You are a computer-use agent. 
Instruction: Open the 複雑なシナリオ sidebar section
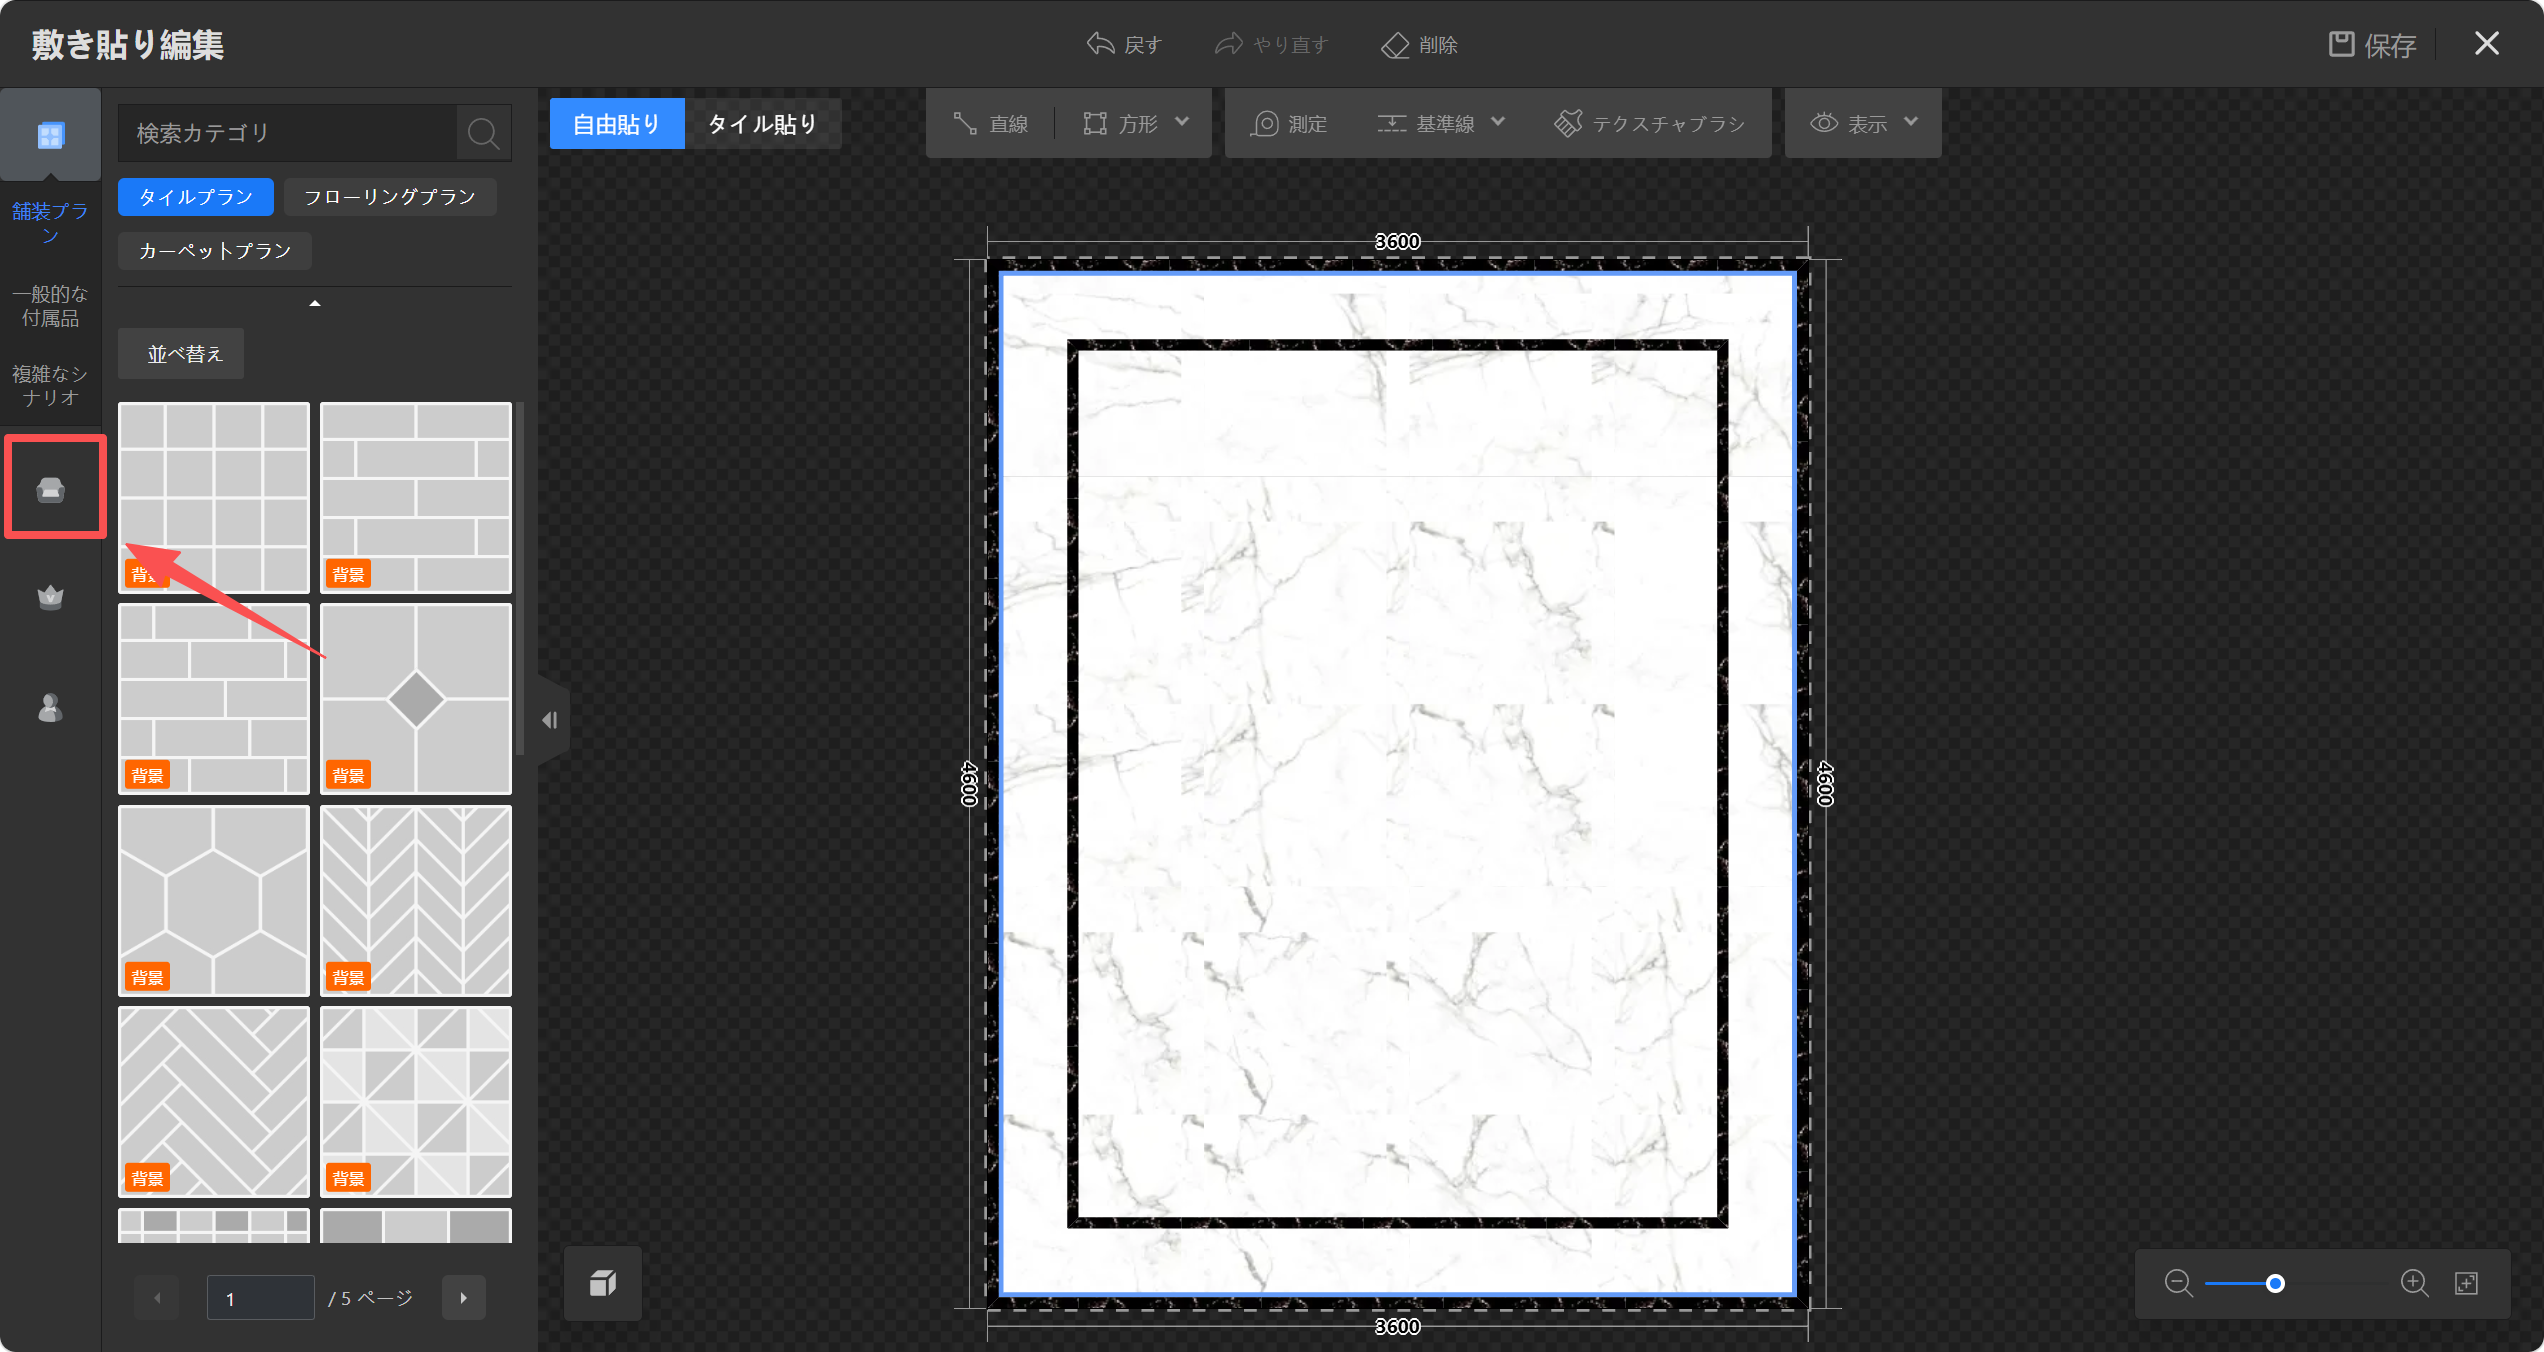point(50,386)
